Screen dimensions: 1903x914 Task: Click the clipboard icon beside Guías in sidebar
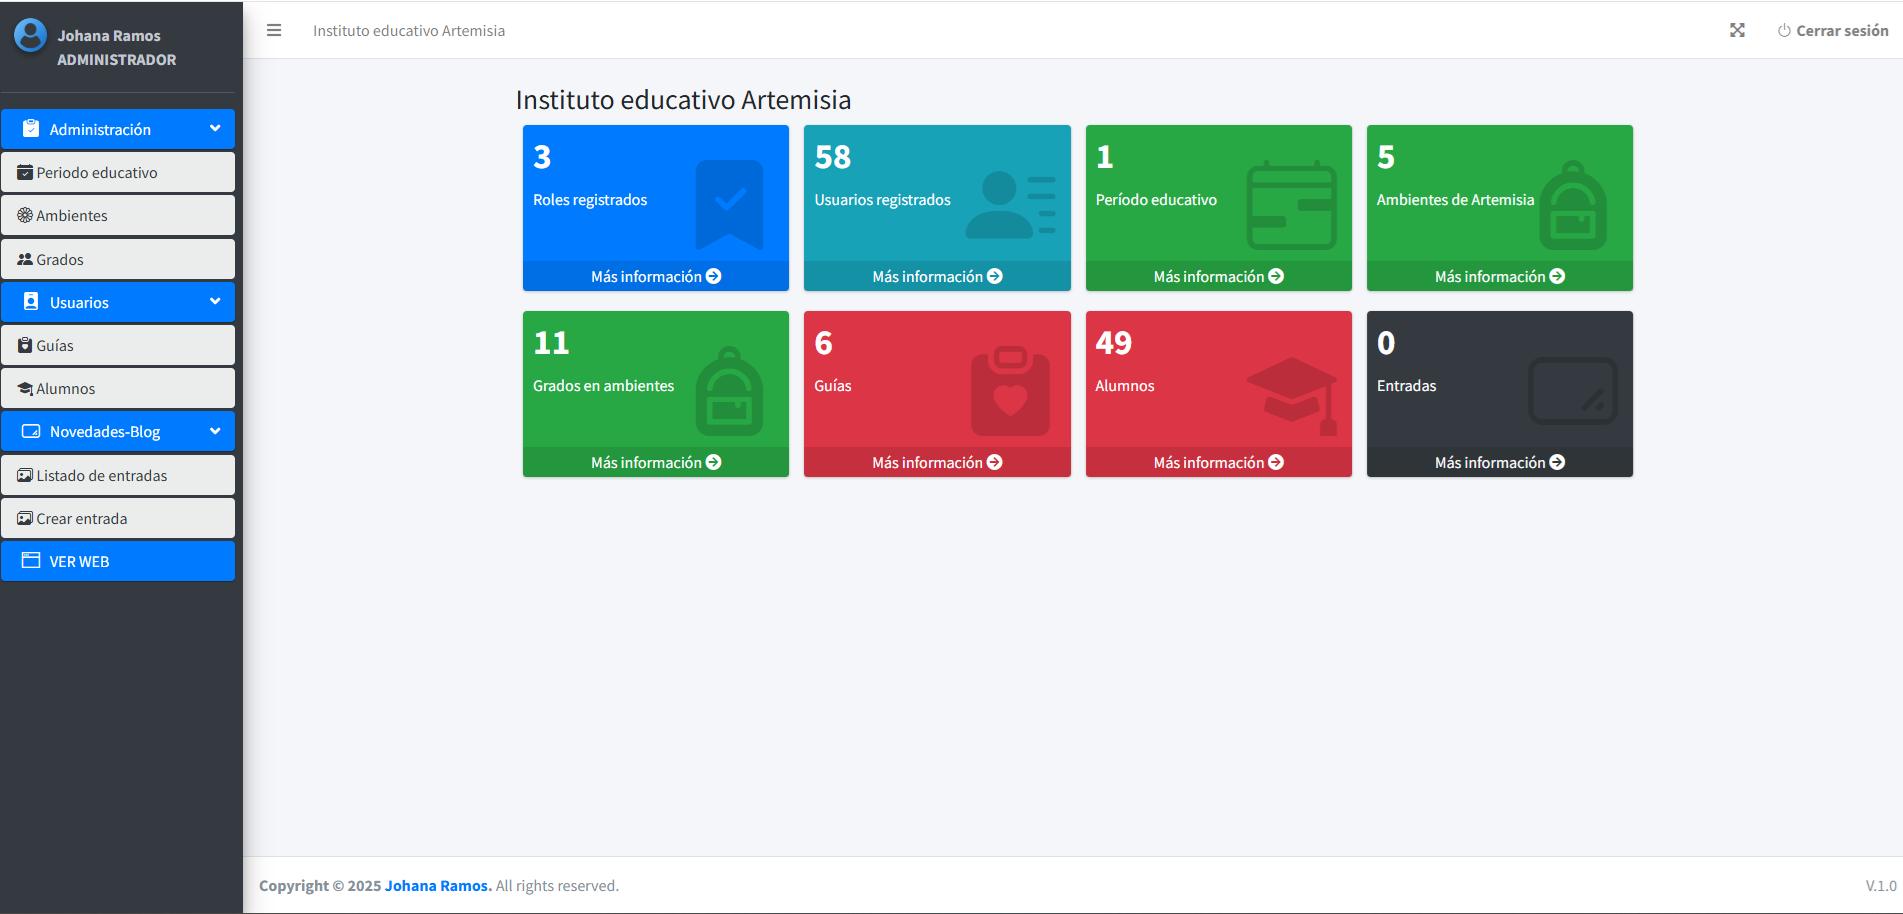pyautogui.click(x=25, y=345)
